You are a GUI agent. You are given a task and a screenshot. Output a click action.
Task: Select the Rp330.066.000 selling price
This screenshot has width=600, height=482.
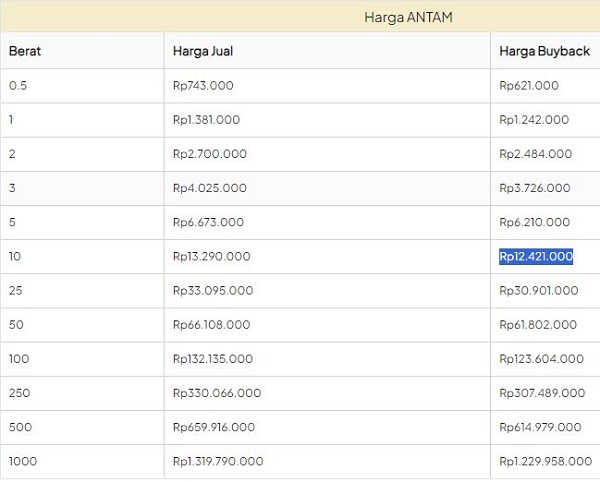(x=216, y=393)
